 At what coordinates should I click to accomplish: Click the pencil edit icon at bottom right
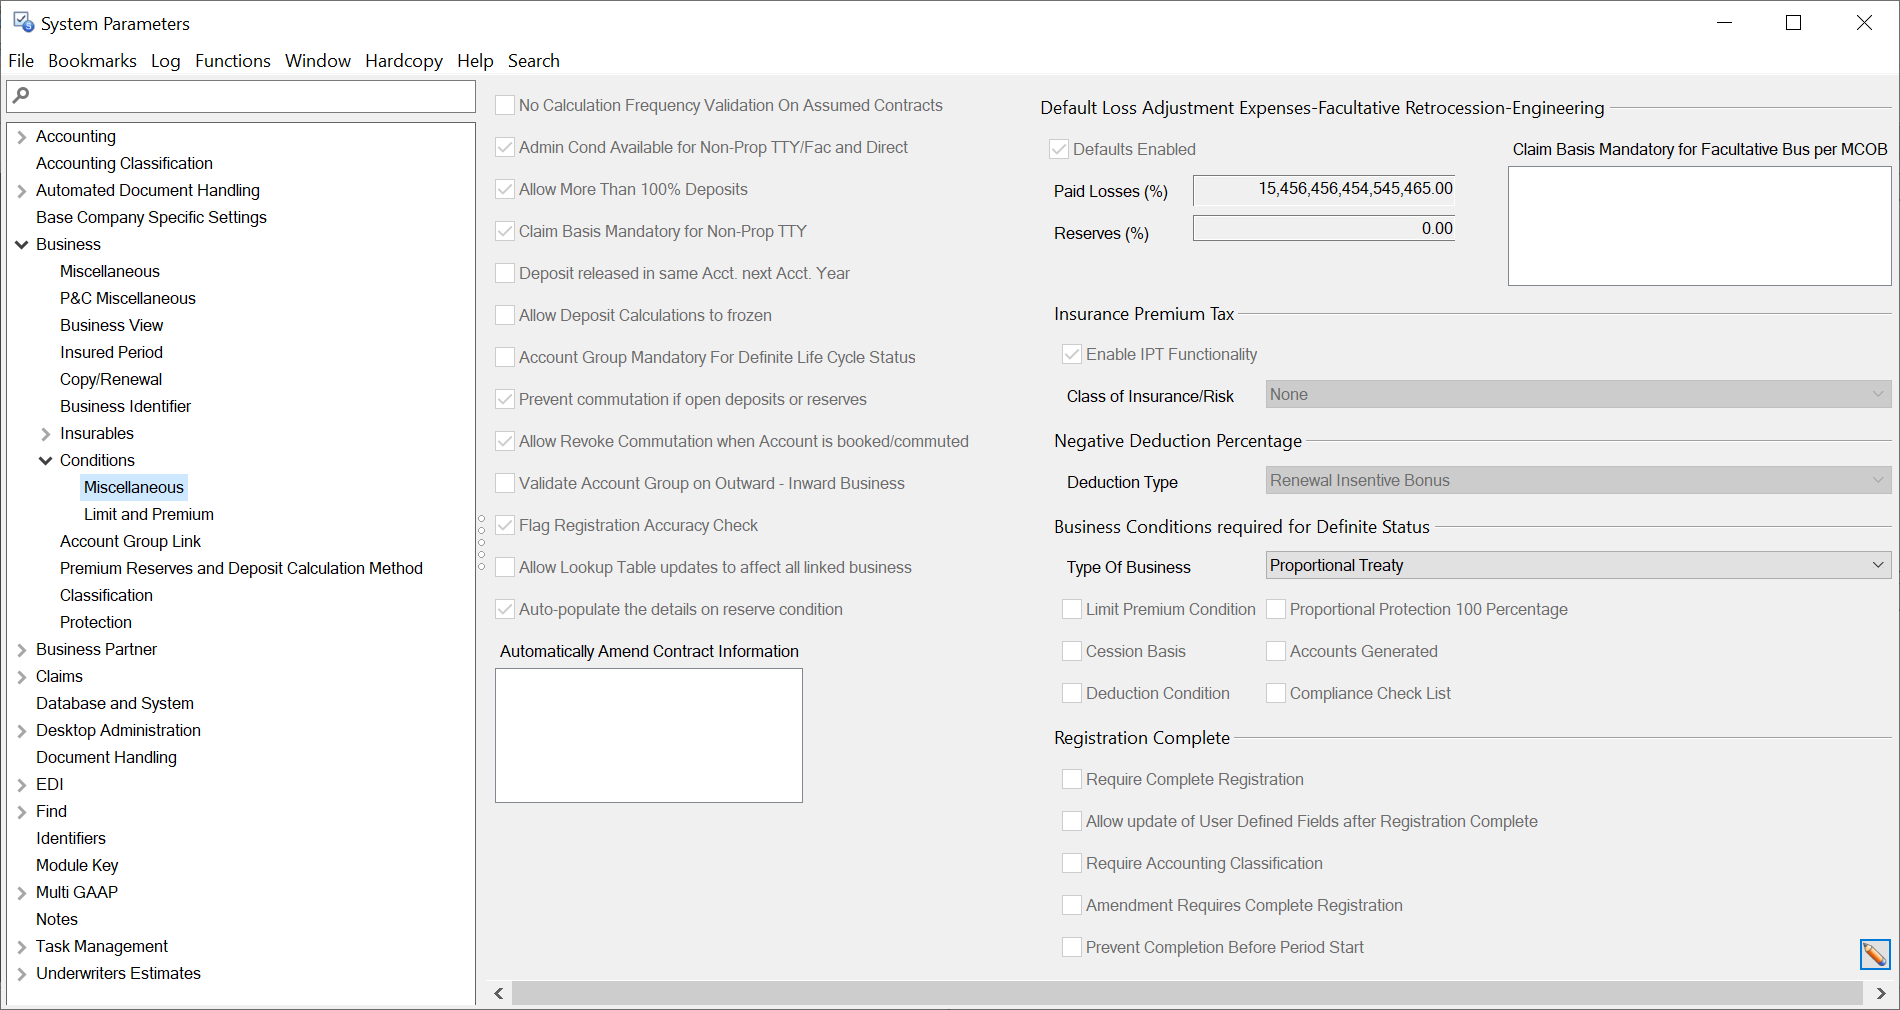point(1873,954)
